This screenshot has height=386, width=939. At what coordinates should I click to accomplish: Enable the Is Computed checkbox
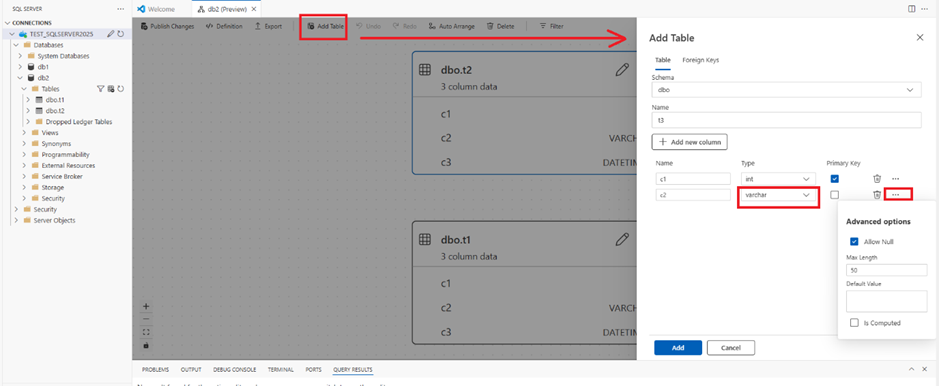(x=855, y=323)
